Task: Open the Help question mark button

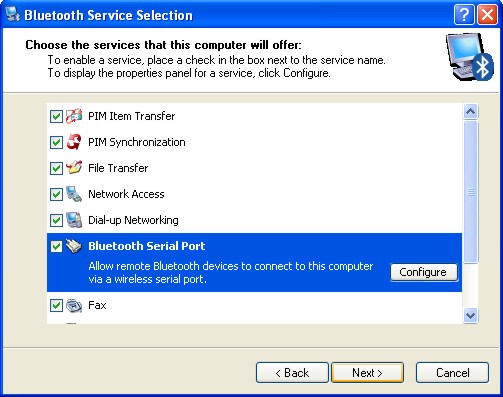Action: [x=464, y=15]
